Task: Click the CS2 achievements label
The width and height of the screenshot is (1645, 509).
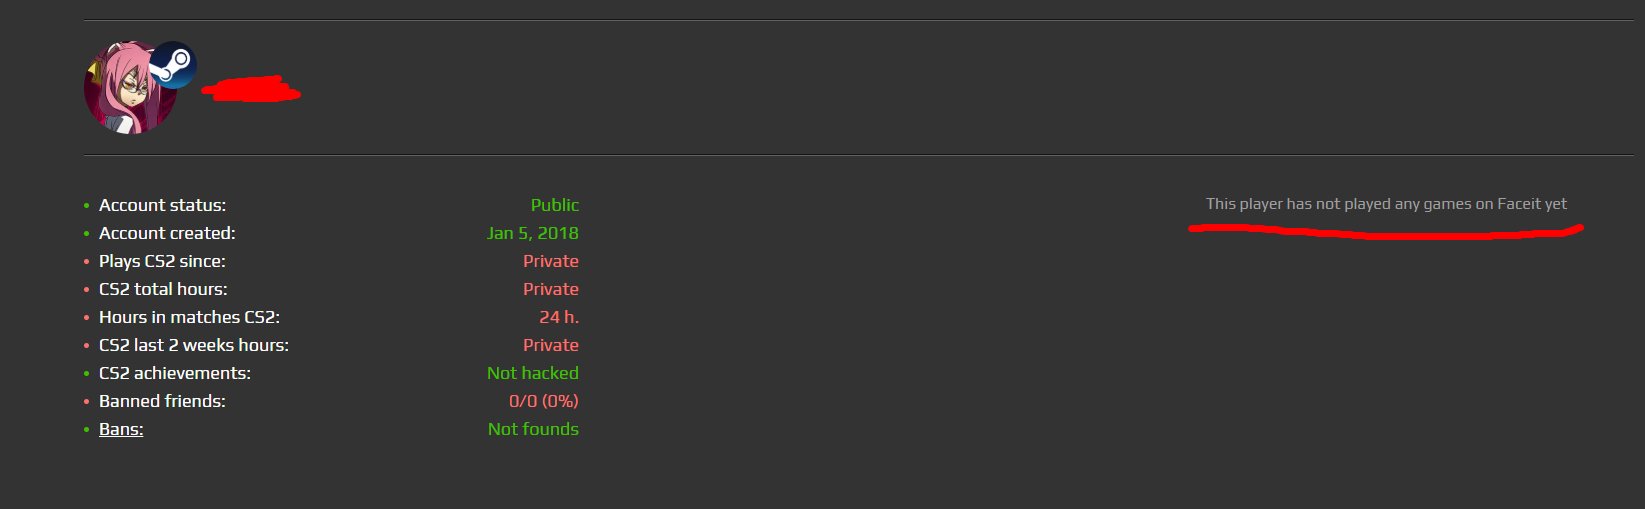Action: [175, 373]
